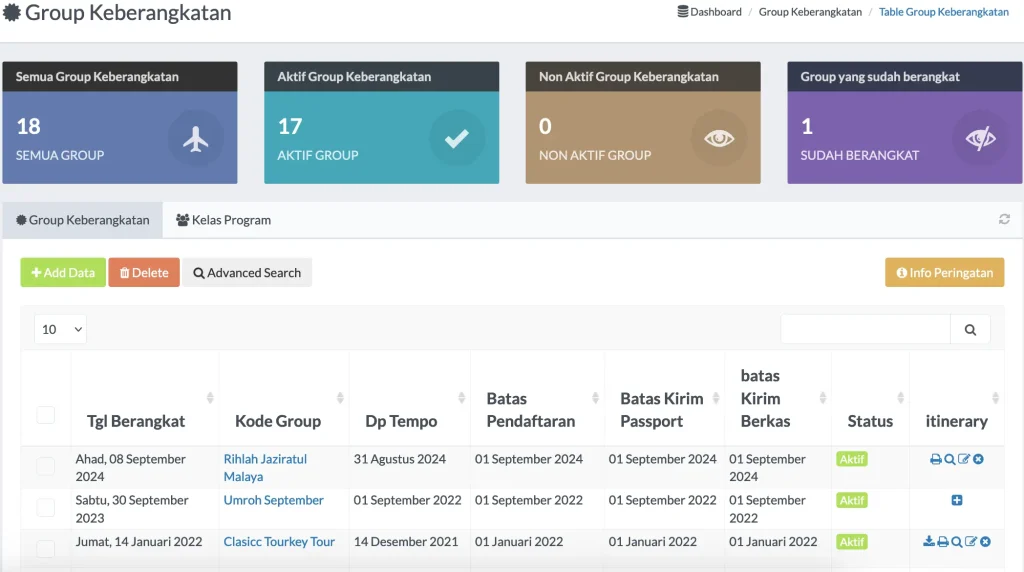Open the Umroh September group link
Screen dimensions: 1024x572
click(273, 500)
